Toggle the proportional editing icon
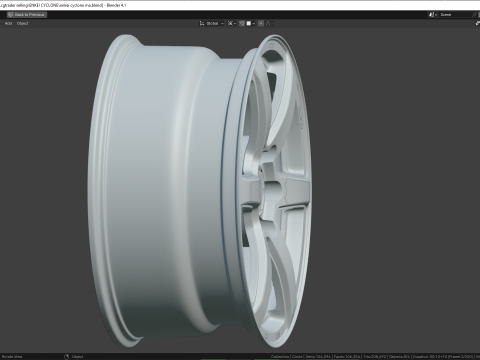The width and height of the screenshot is (480, 360). click(261, 23)
